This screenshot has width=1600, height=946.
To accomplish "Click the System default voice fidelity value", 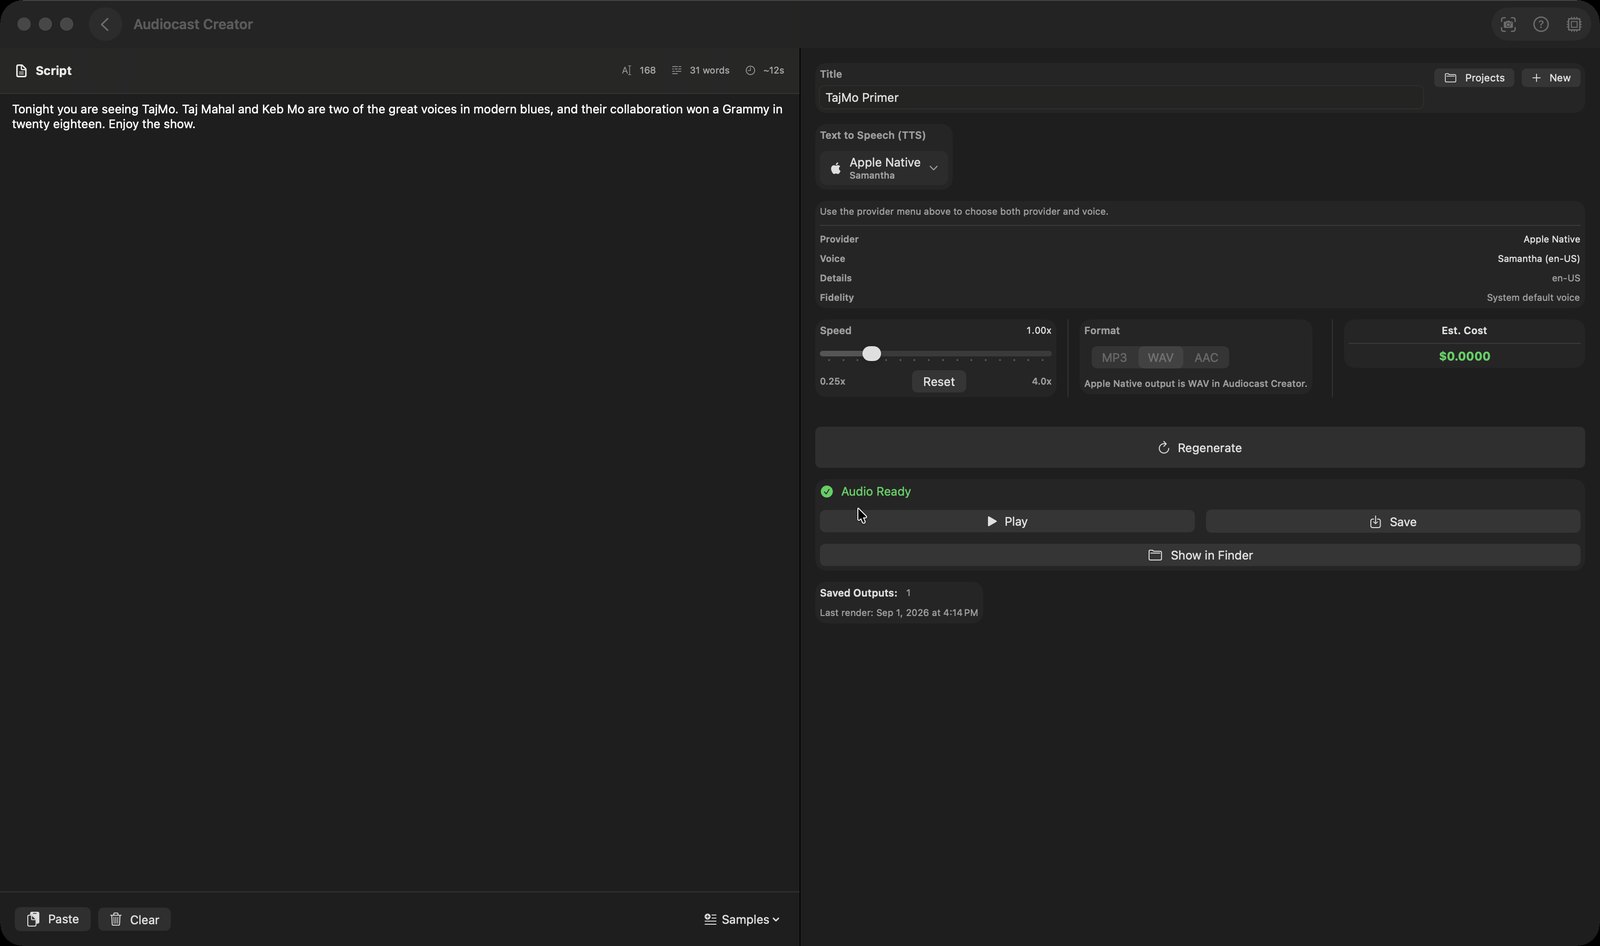I will (1533, 298).
